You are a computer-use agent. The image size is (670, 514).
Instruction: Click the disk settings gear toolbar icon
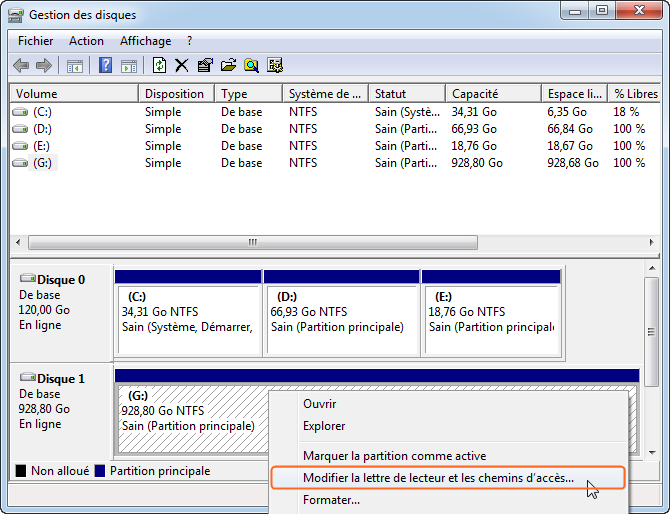(x=275, y=65)
